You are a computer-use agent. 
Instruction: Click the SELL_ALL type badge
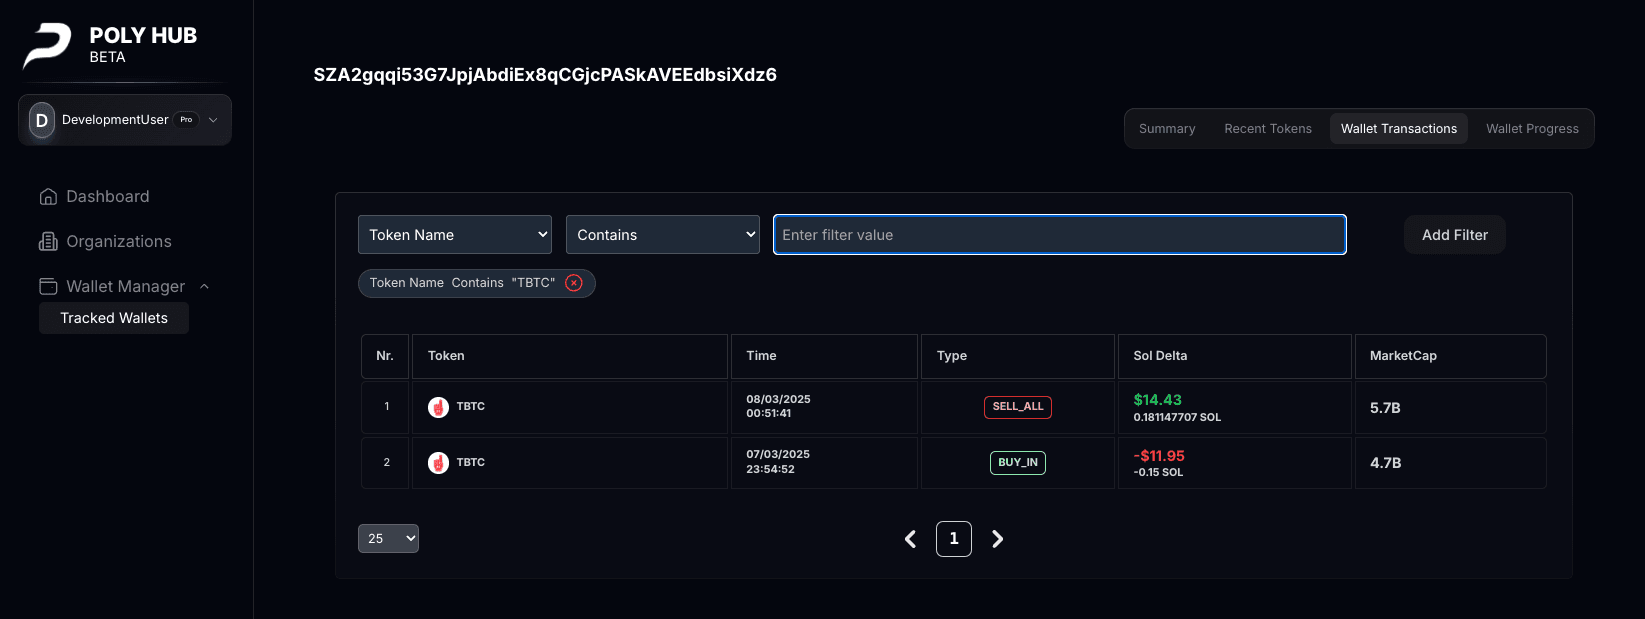click(1018, 407)
